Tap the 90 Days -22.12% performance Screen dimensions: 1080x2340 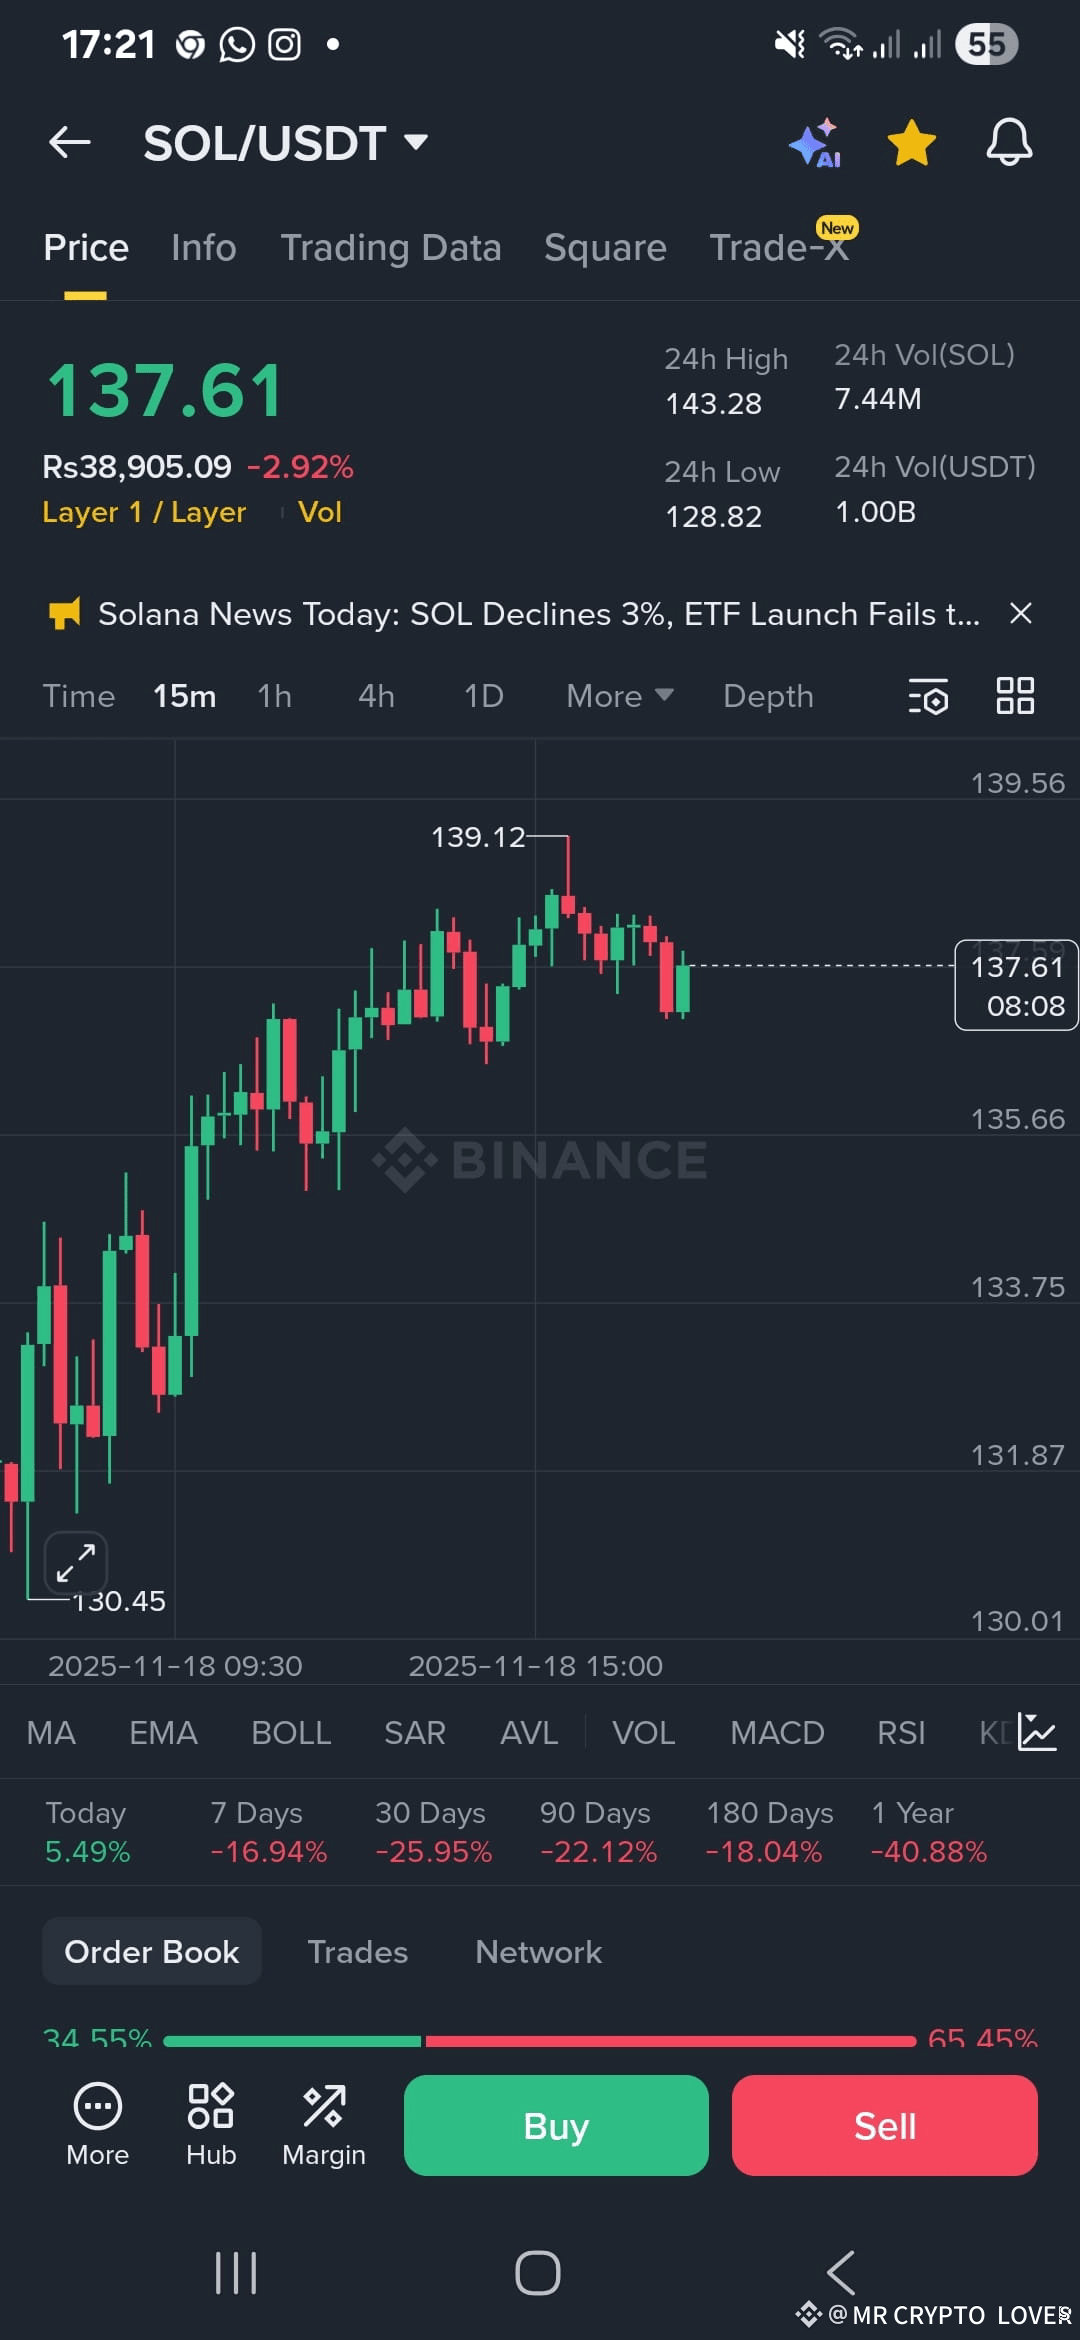click(x=599, y=1832)
